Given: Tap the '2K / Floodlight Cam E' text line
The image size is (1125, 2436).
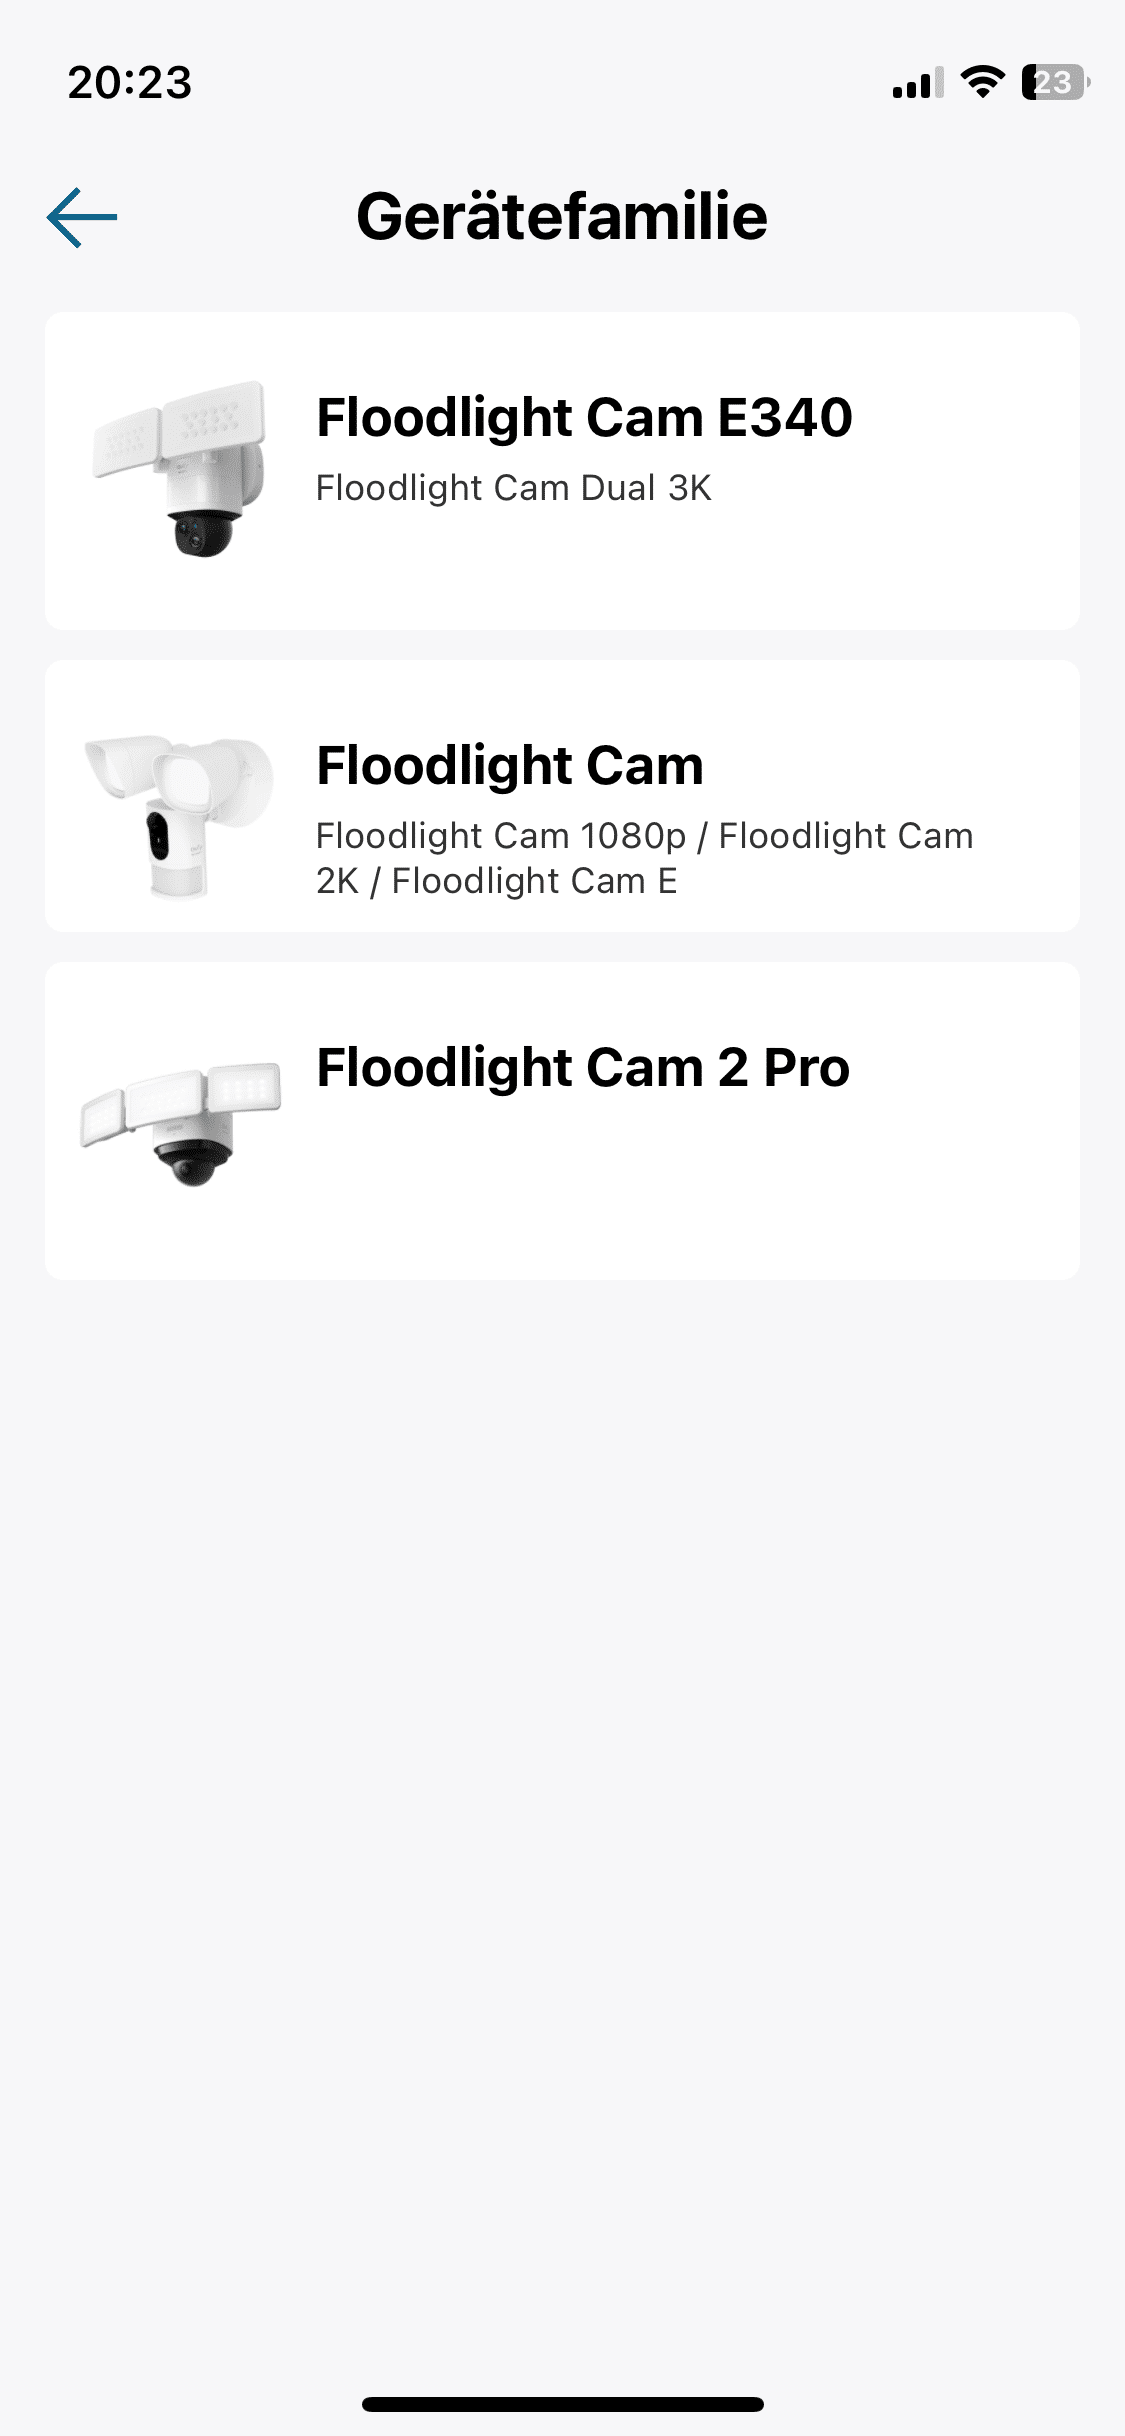Looking at the screenshot, I should [496, 881].
